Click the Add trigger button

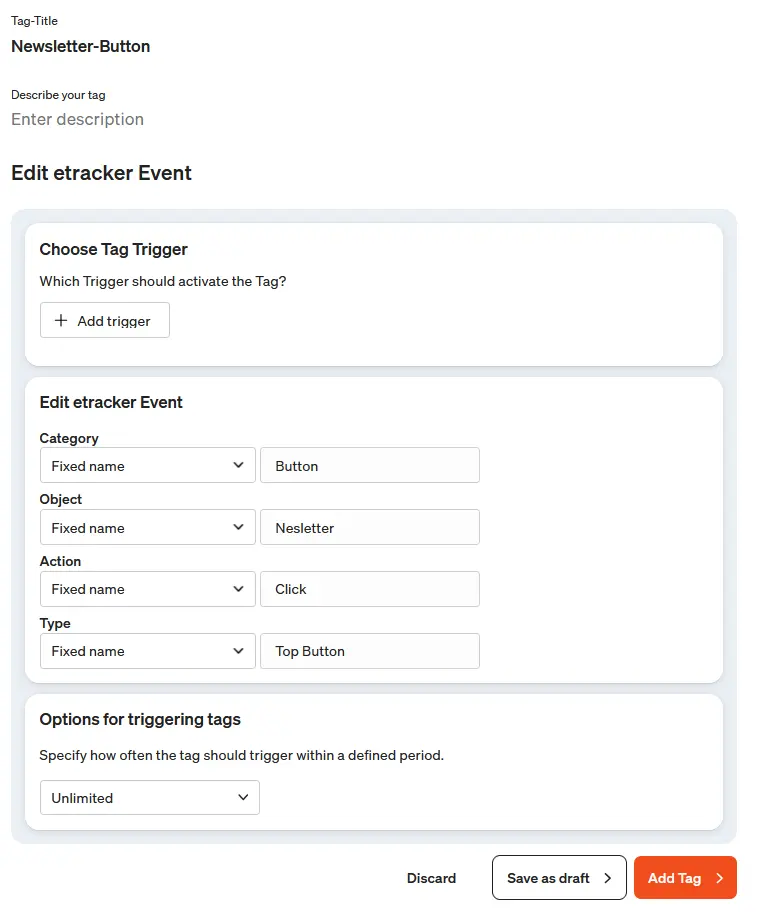(x=104, y=320)
